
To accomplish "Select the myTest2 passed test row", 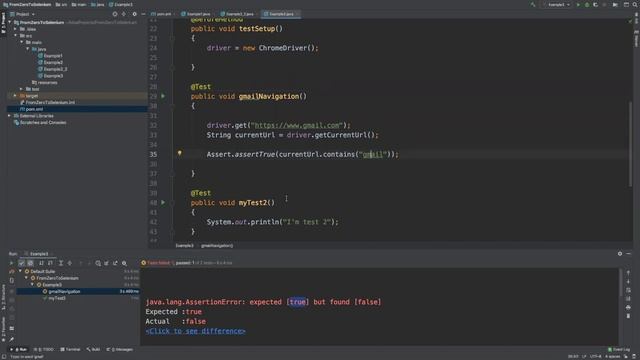I will 78,298.
